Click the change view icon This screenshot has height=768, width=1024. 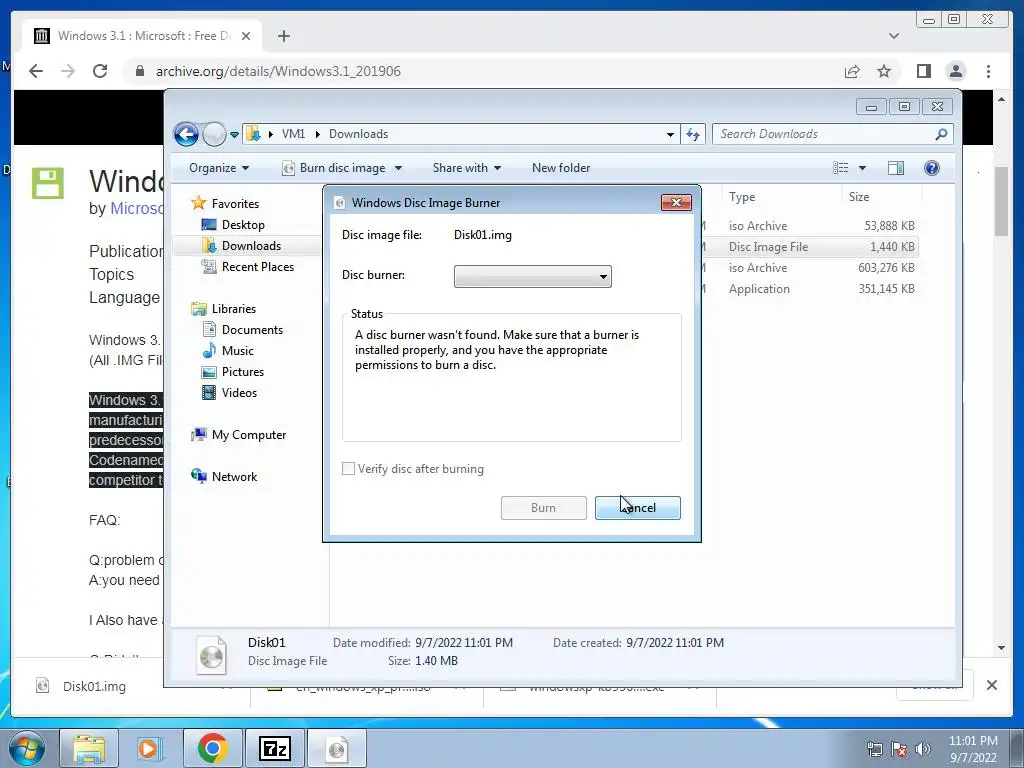coord(840,168)
